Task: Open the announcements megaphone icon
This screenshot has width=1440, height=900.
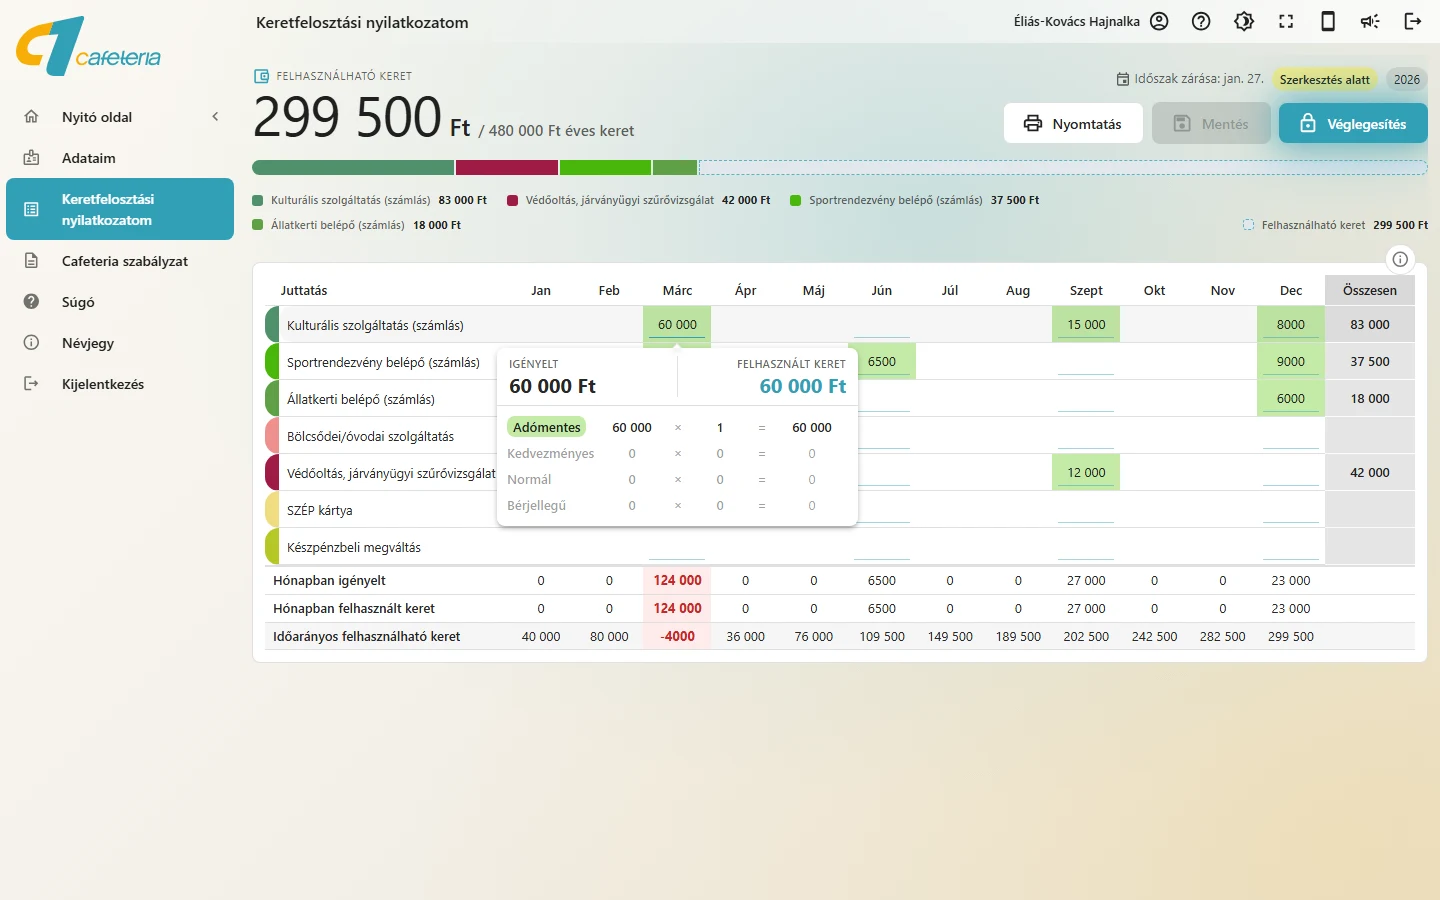Action: pos(1370,21)
